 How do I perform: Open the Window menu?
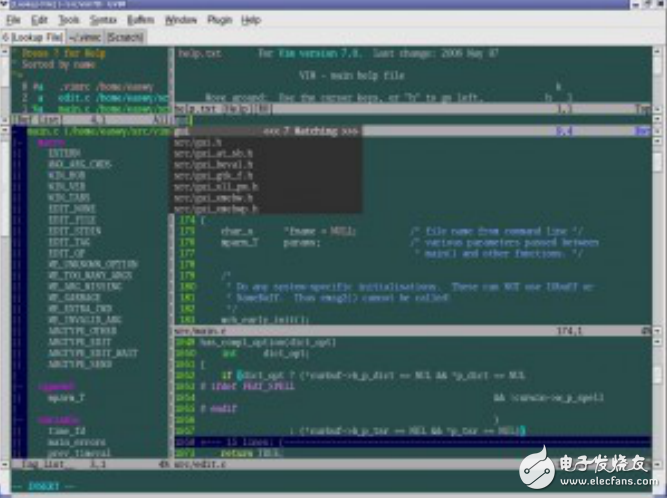(x=181, y=19)
